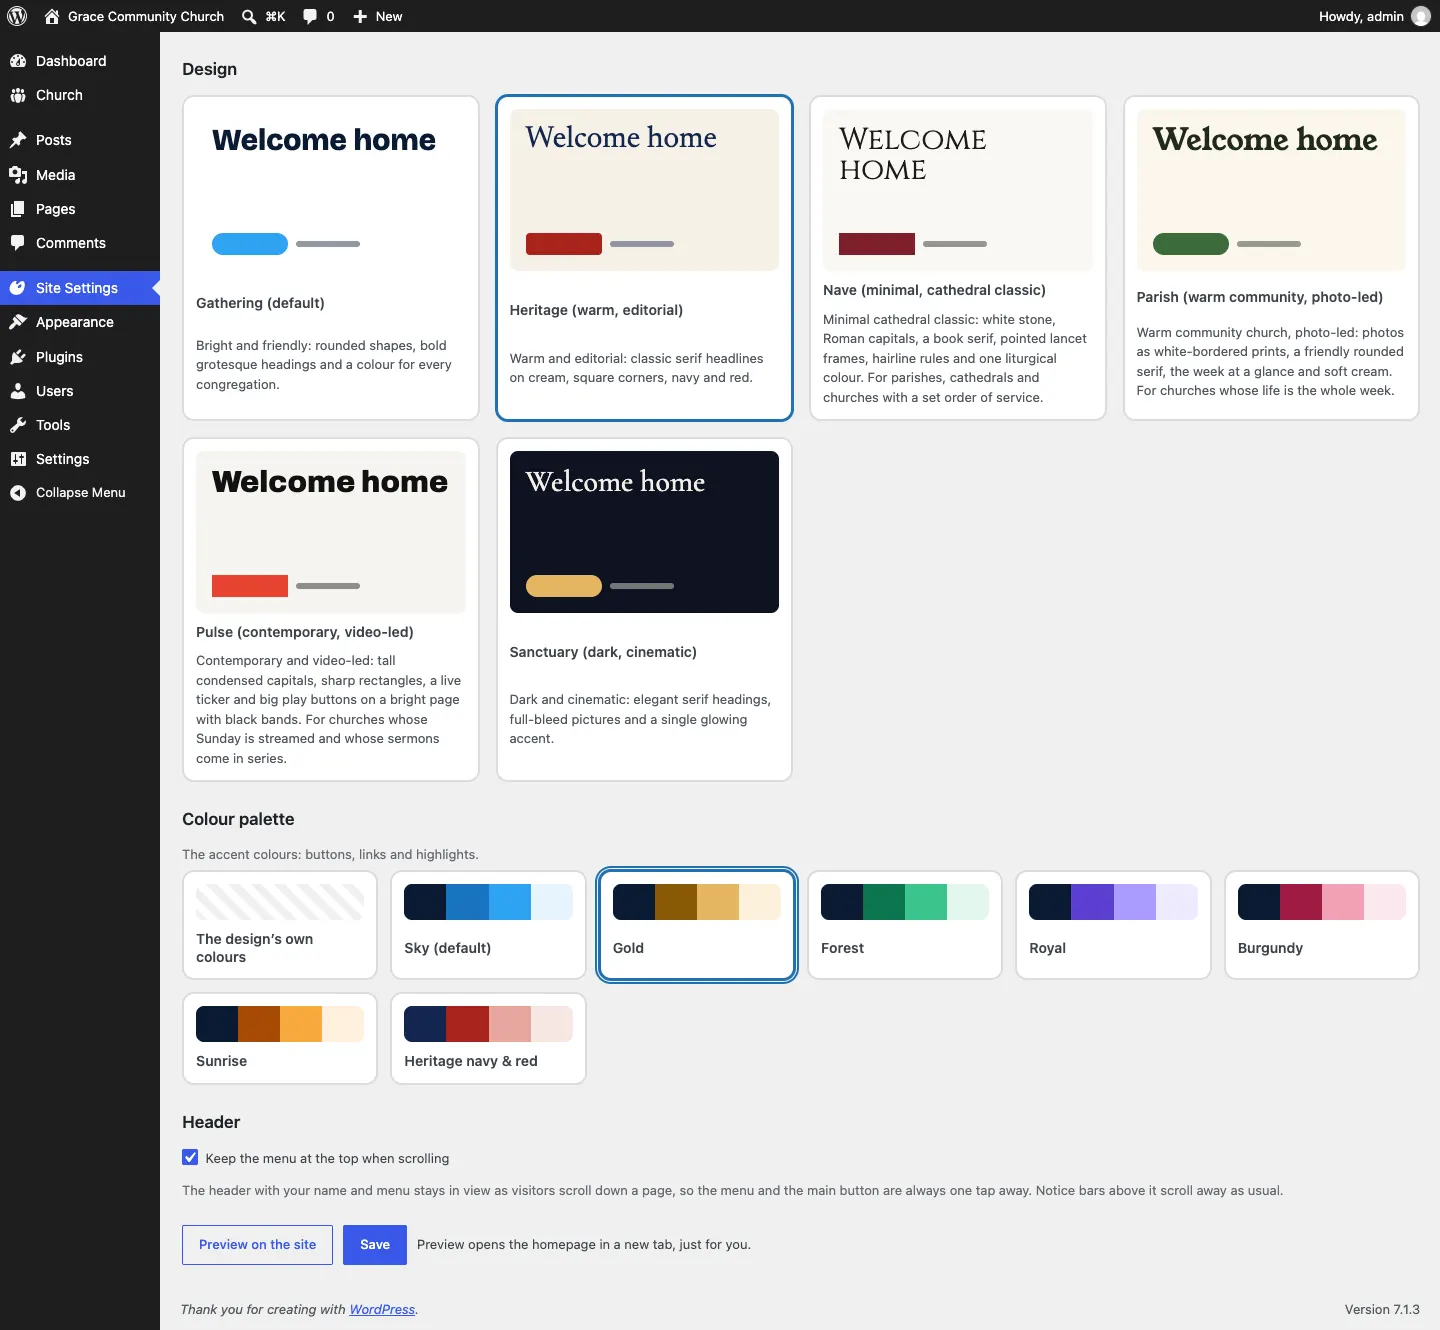
Task: Choose the Nave minimal cathedral design
Action: [x=958, y=258]
